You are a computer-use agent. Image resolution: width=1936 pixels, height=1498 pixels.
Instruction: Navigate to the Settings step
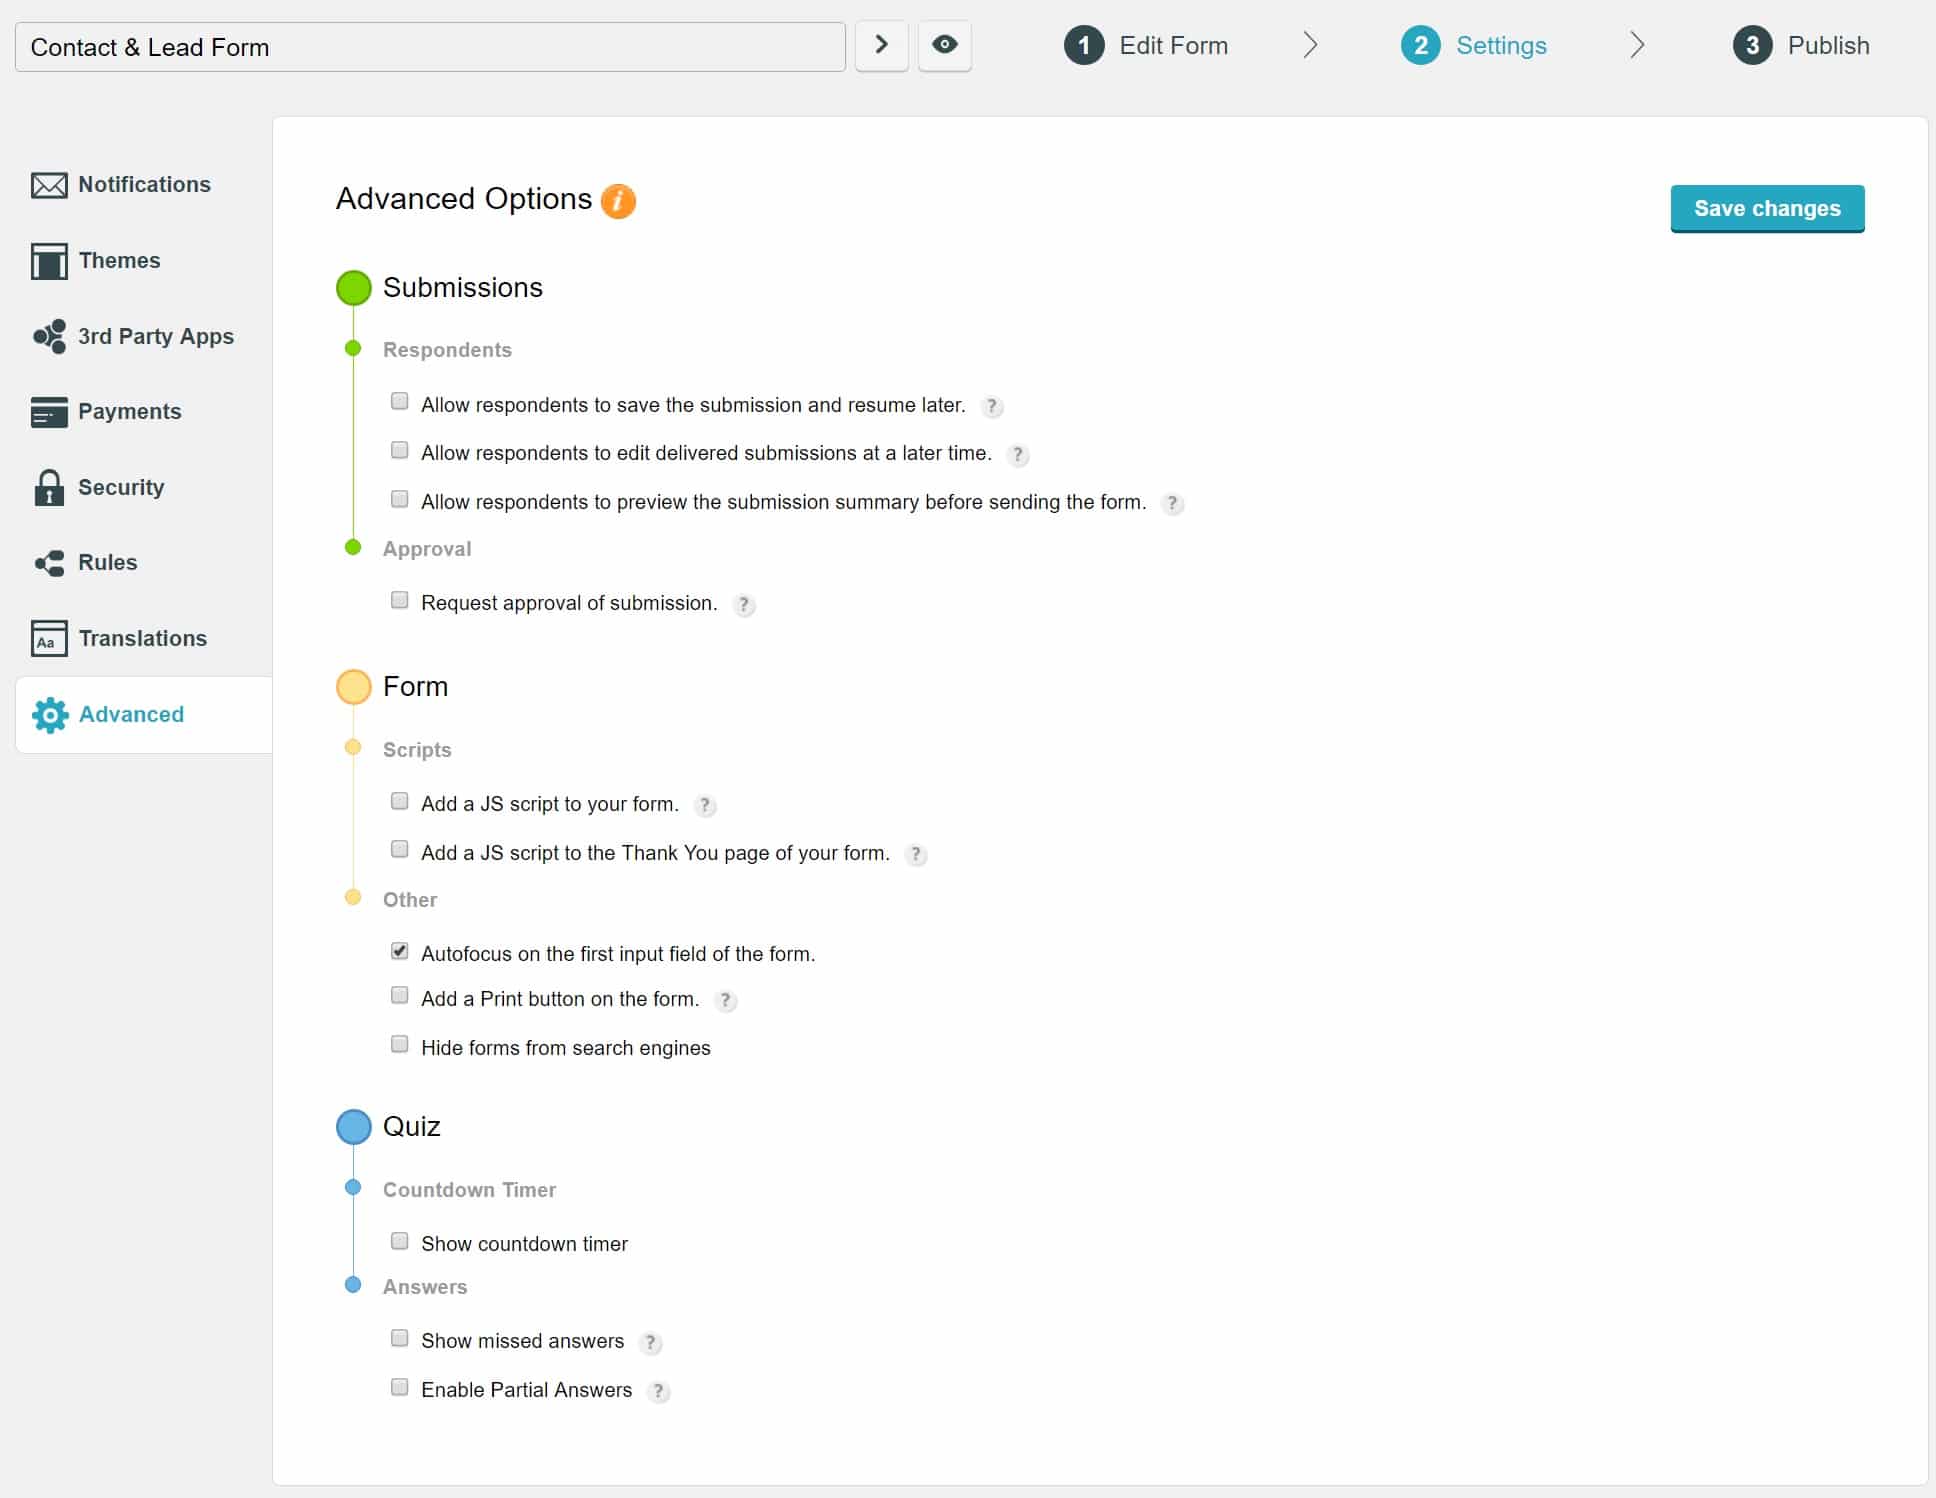click(1501, 46)
